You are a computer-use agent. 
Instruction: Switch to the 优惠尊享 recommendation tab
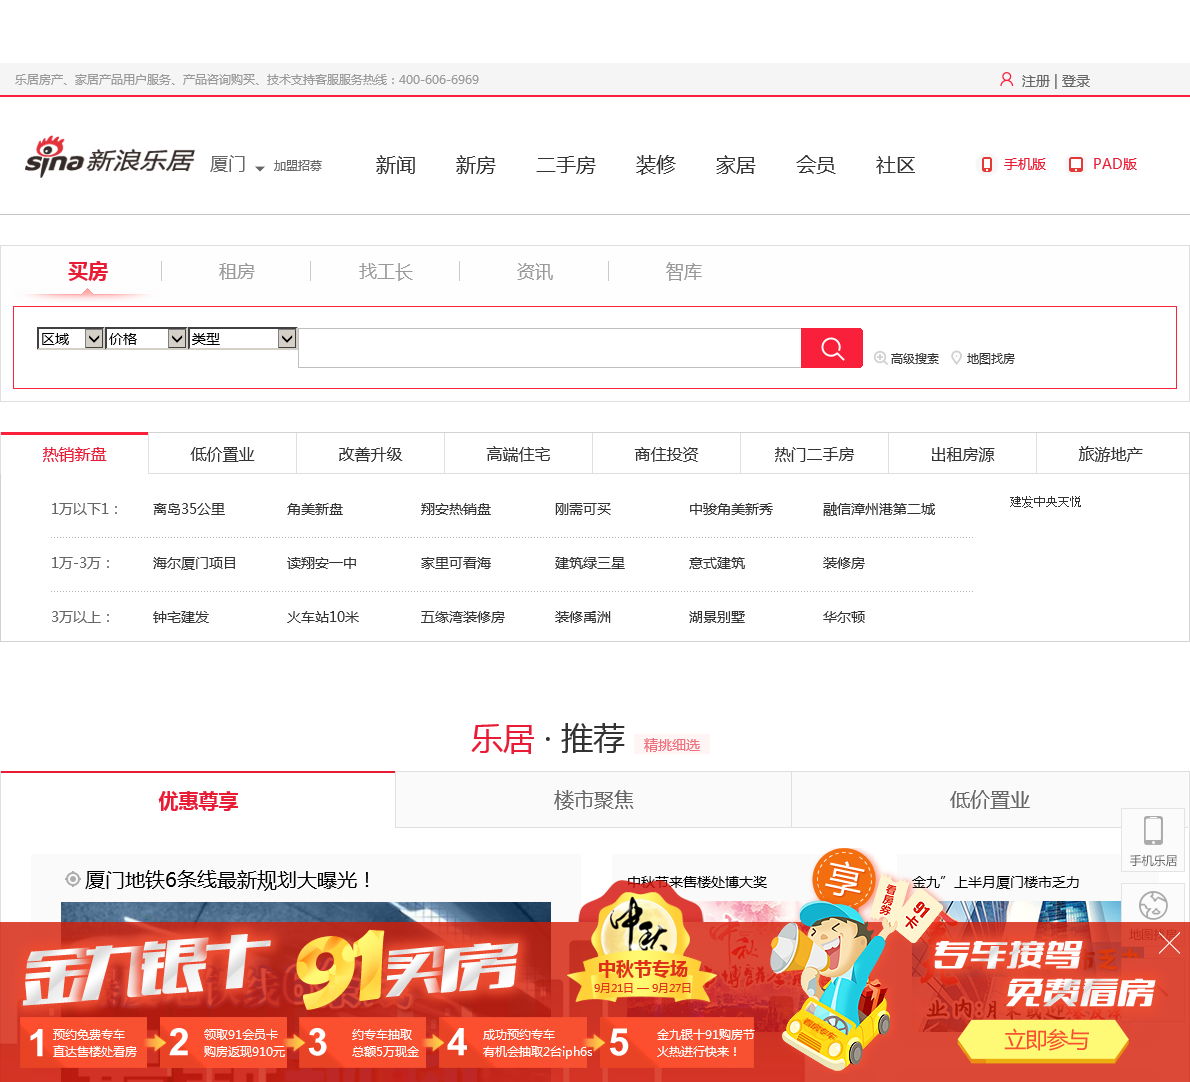(198, 800)
